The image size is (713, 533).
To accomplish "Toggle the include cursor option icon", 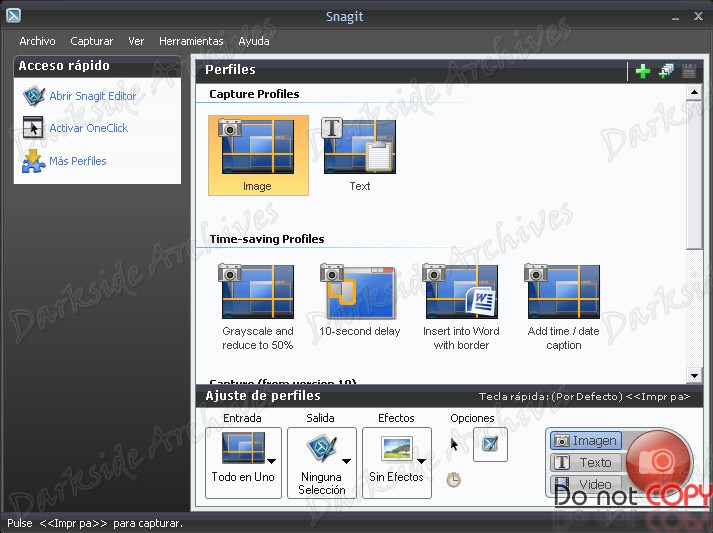I will [454, 444].
